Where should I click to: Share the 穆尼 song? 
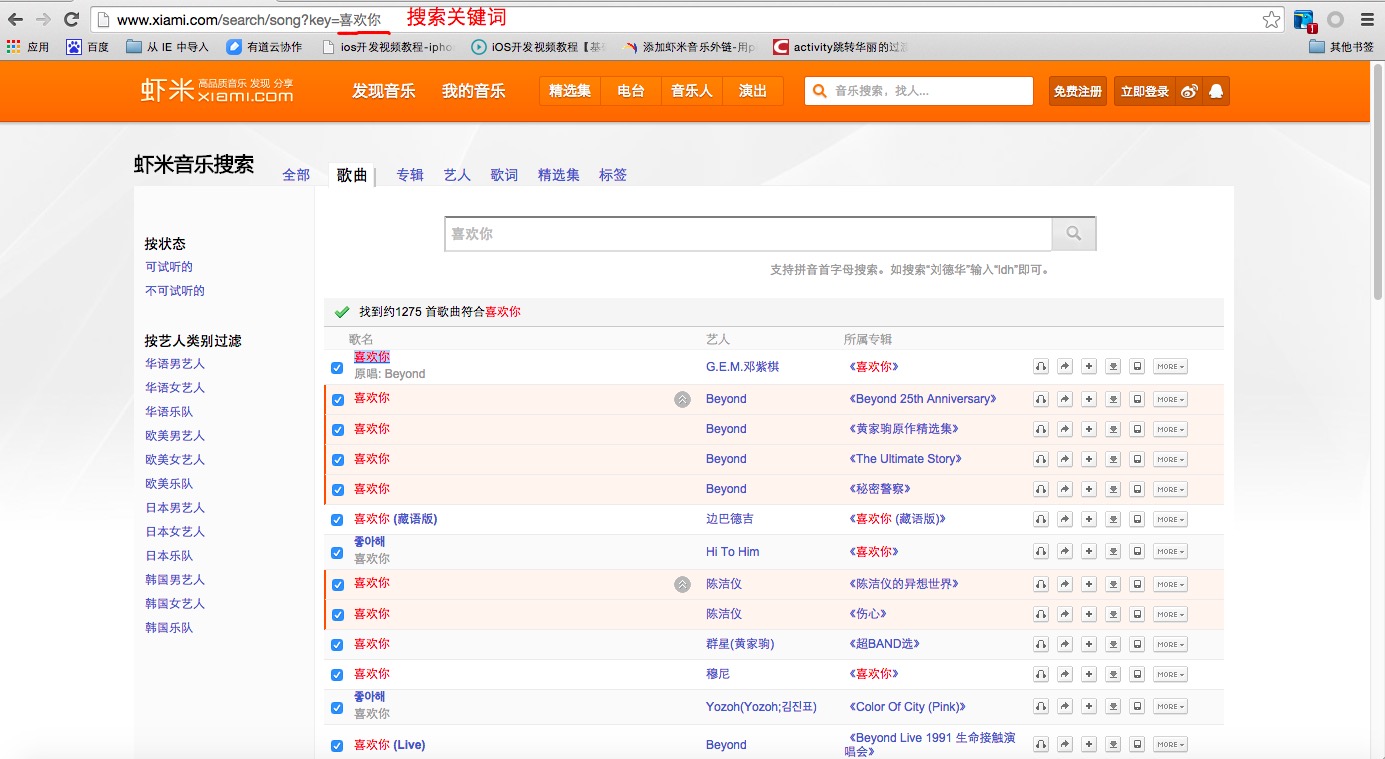pyautogui.click(x=1065, y=674)
